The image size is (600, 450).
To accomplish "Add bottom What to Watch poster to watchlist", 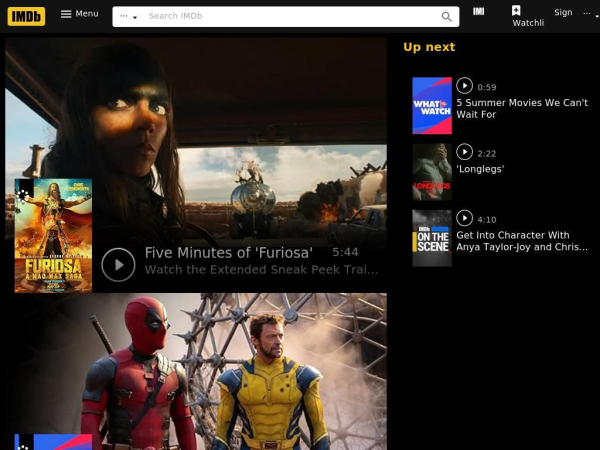I will tap(24, 443).
